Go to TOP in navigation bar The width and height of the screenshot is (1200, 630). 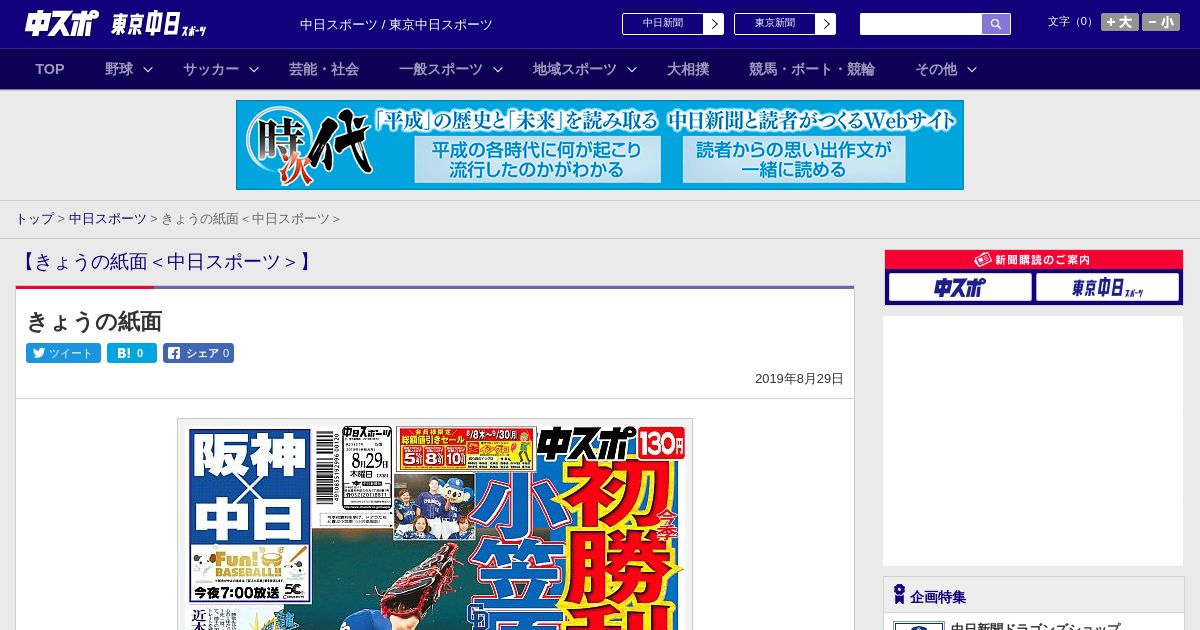[50, 69]
